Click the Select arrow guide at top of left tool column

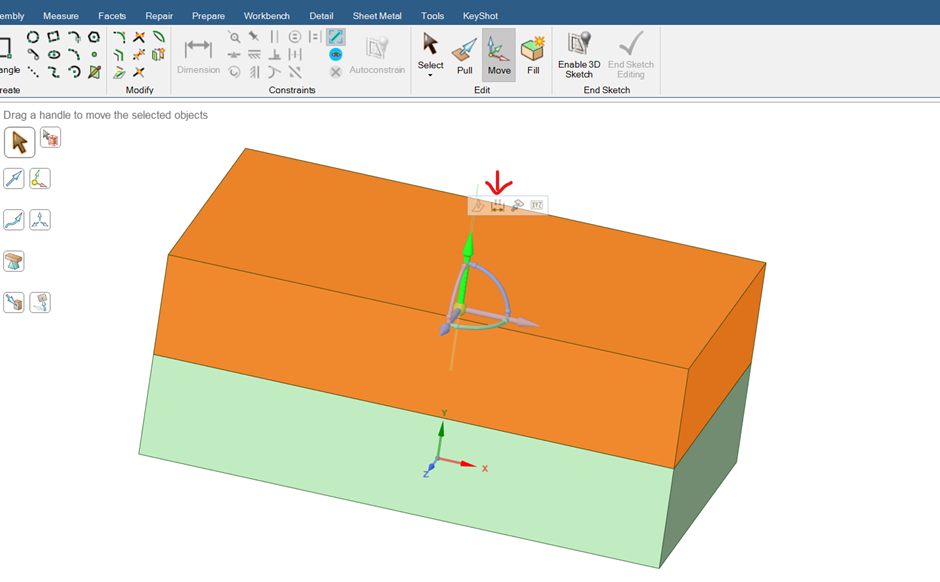point(19,142)
